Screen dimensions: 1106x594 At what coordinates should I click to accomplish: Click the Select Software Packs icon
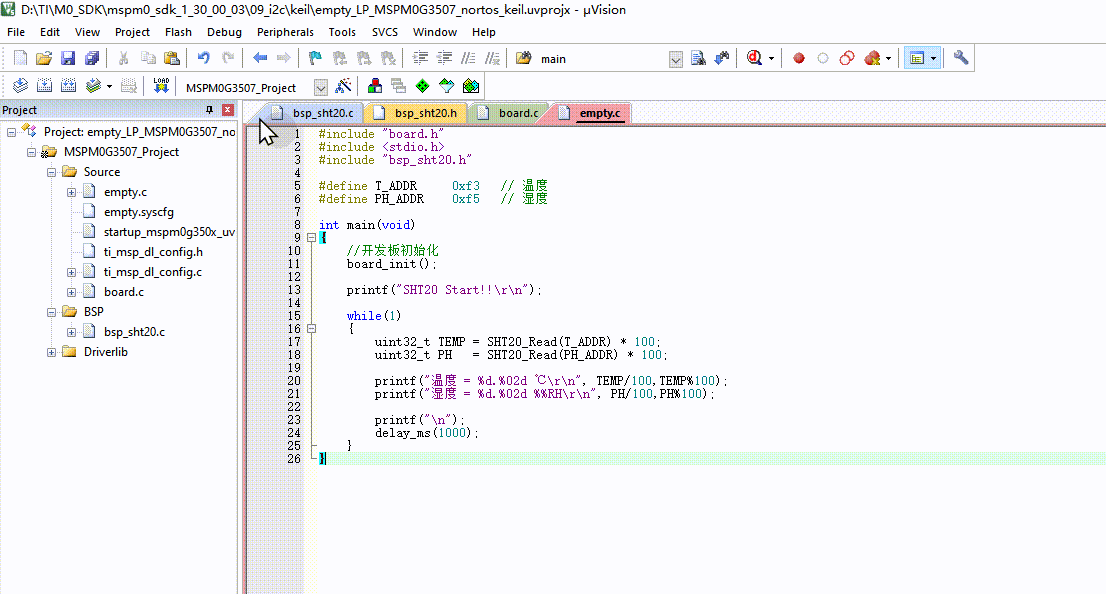click(x=446, y=86)
